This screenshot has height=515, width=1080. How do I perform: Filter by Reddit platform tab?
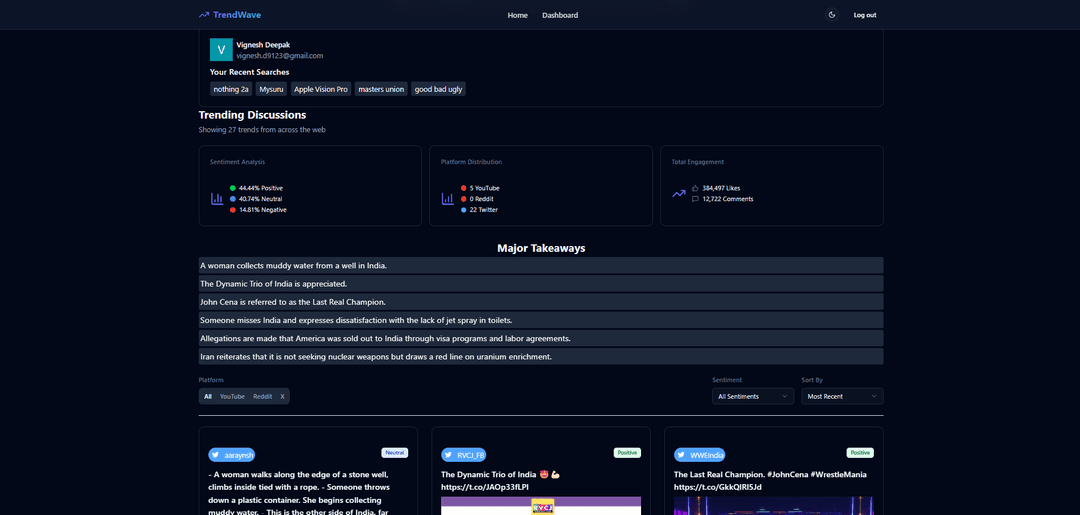tap(262, 397)
